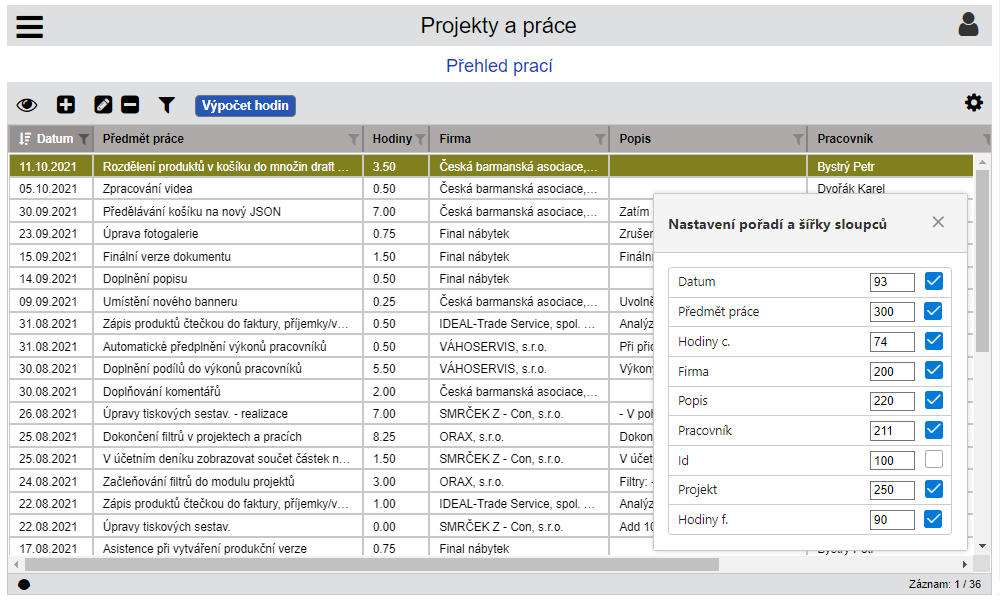Screen dimensions: 1000x600
Task: Add a new record with plus icon
Action: [66, 104]
